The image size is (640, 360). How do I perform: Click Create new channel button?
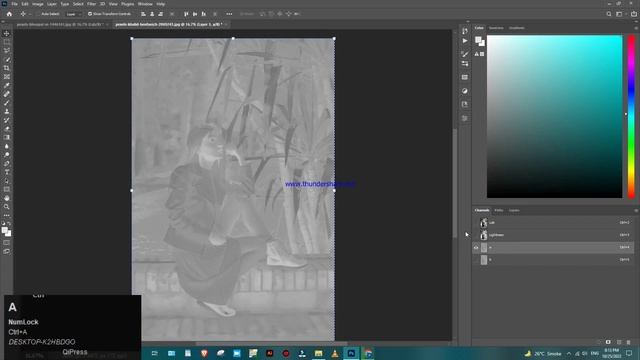click(x=619, y=342)
